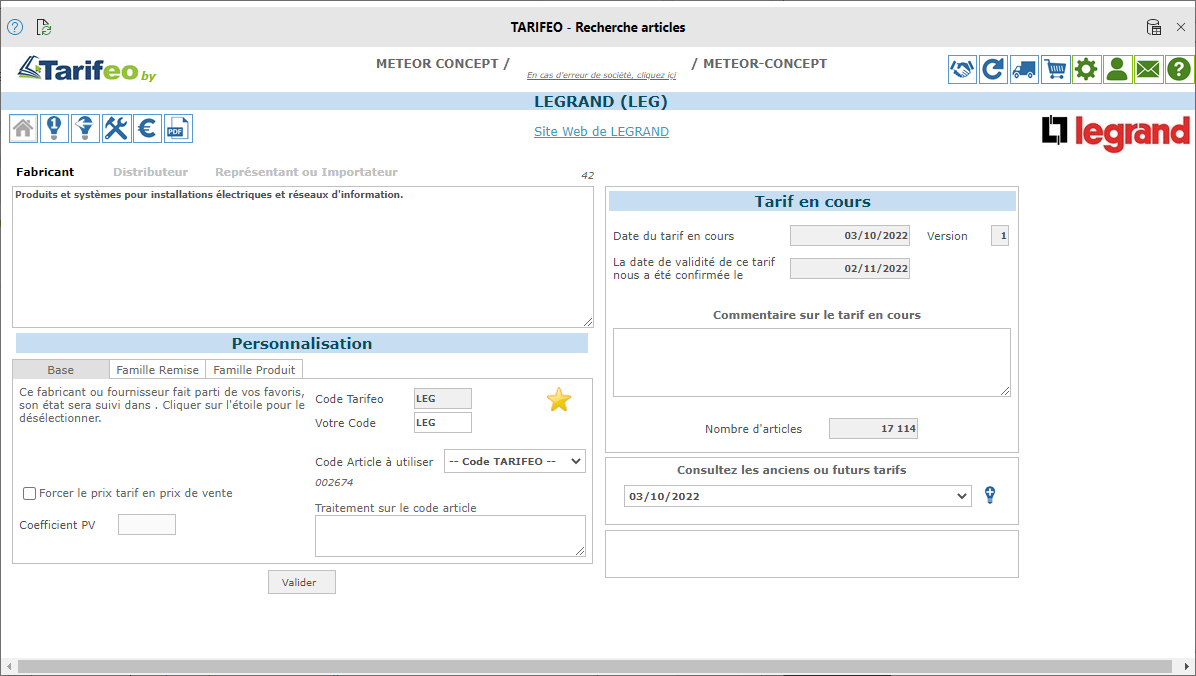Image resolution: width=1196 pixels, height=676 pixels.
Task: Click the Traitement sur le code article textarea
Action: pos(450,536)
